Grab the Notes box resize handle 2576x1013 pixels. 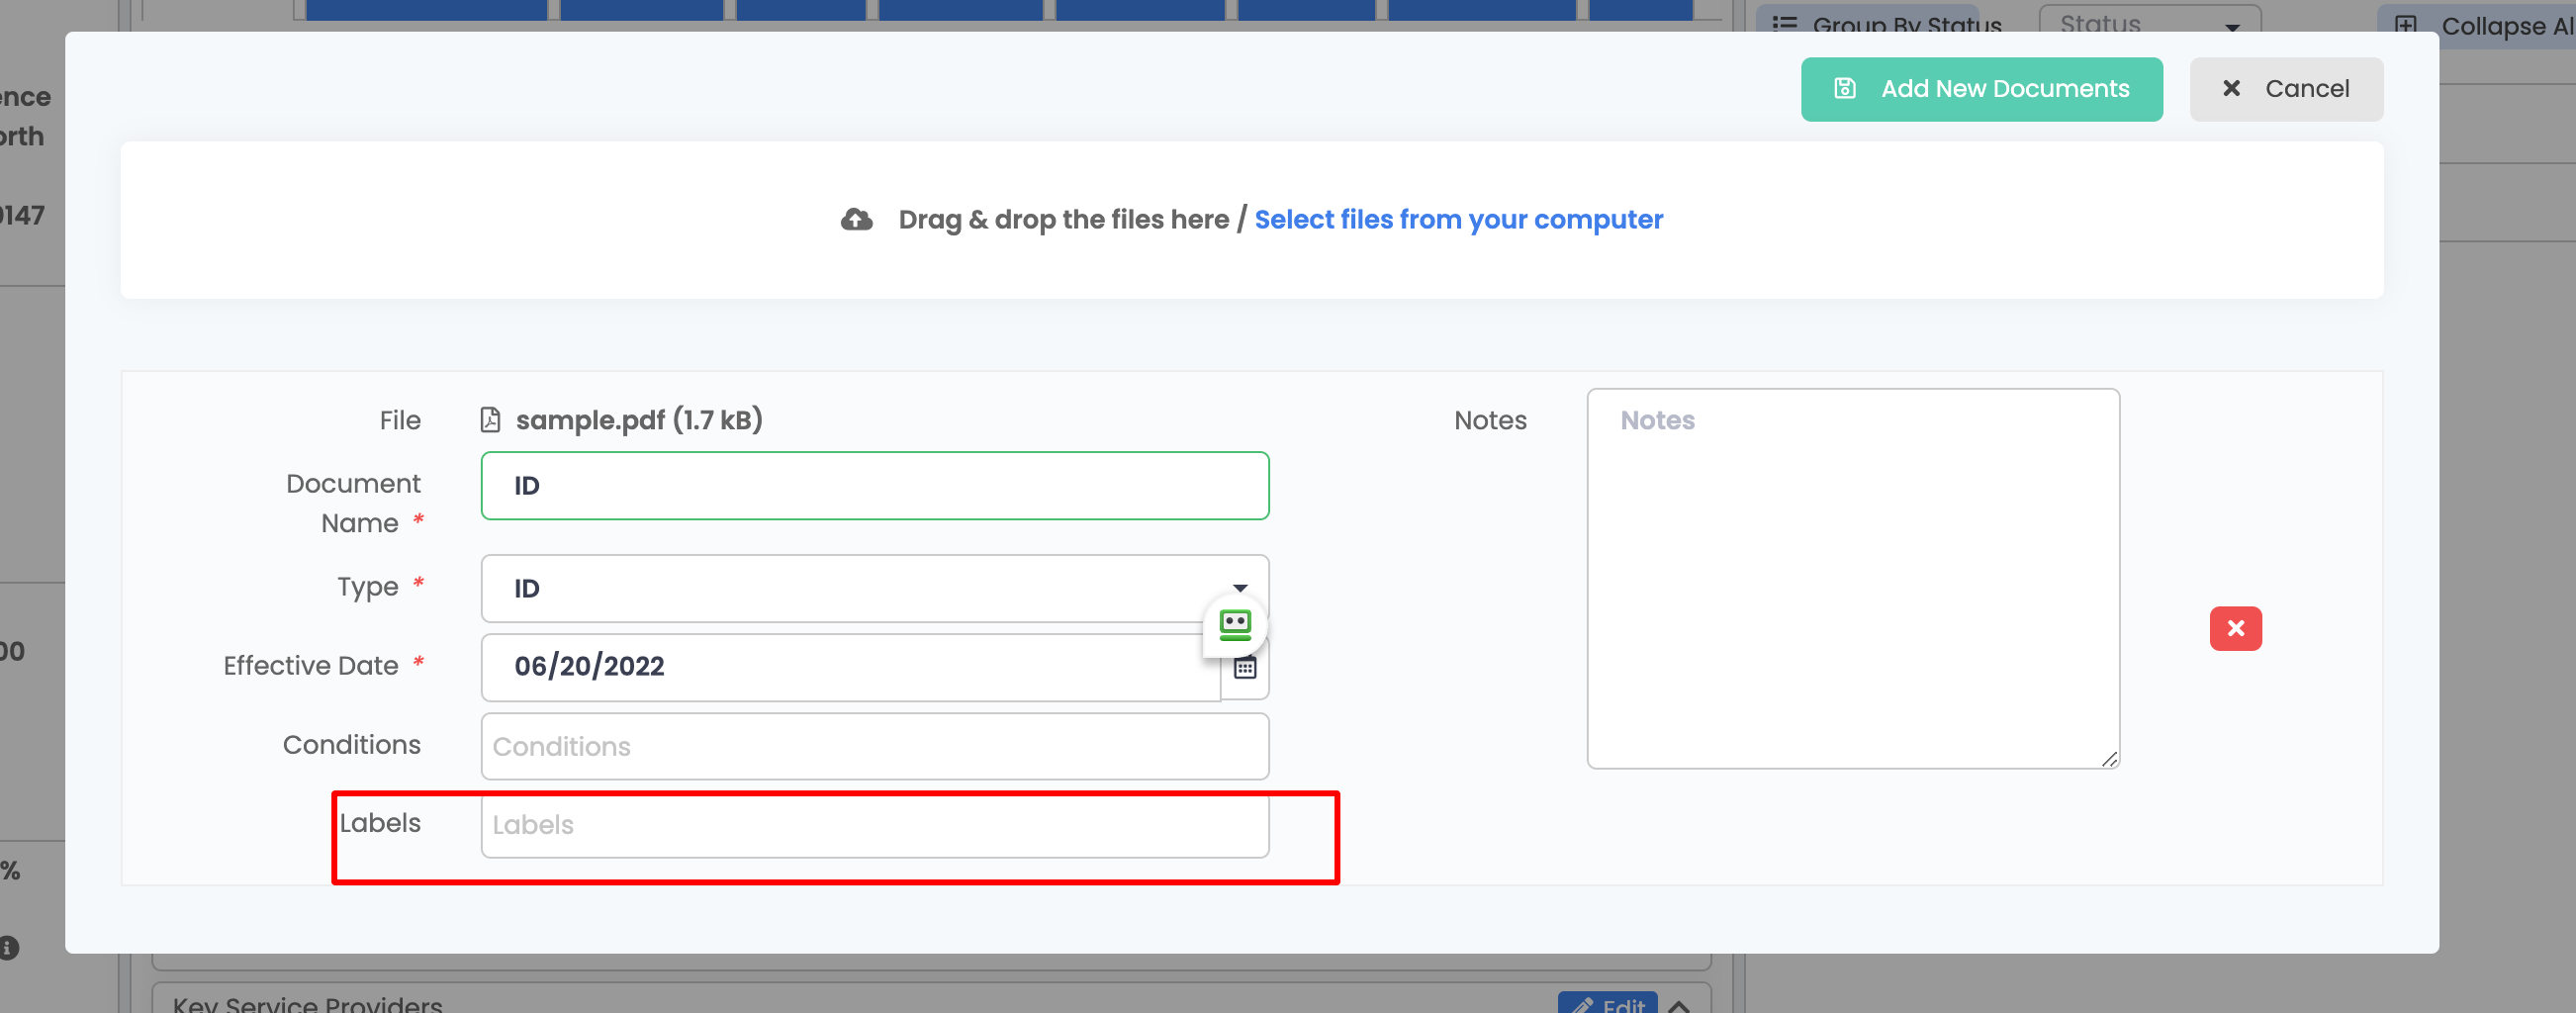pyautogui.click(x=2109, y=759)
